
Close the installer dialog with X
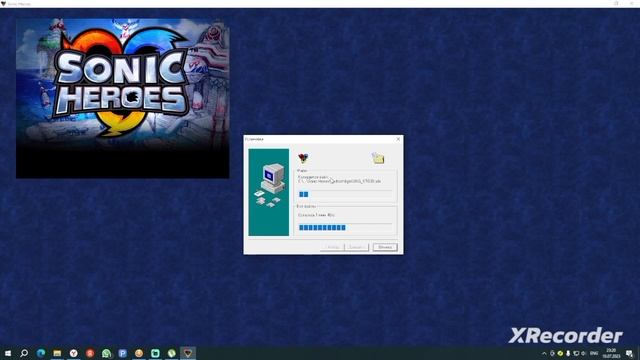click(398, 139)
